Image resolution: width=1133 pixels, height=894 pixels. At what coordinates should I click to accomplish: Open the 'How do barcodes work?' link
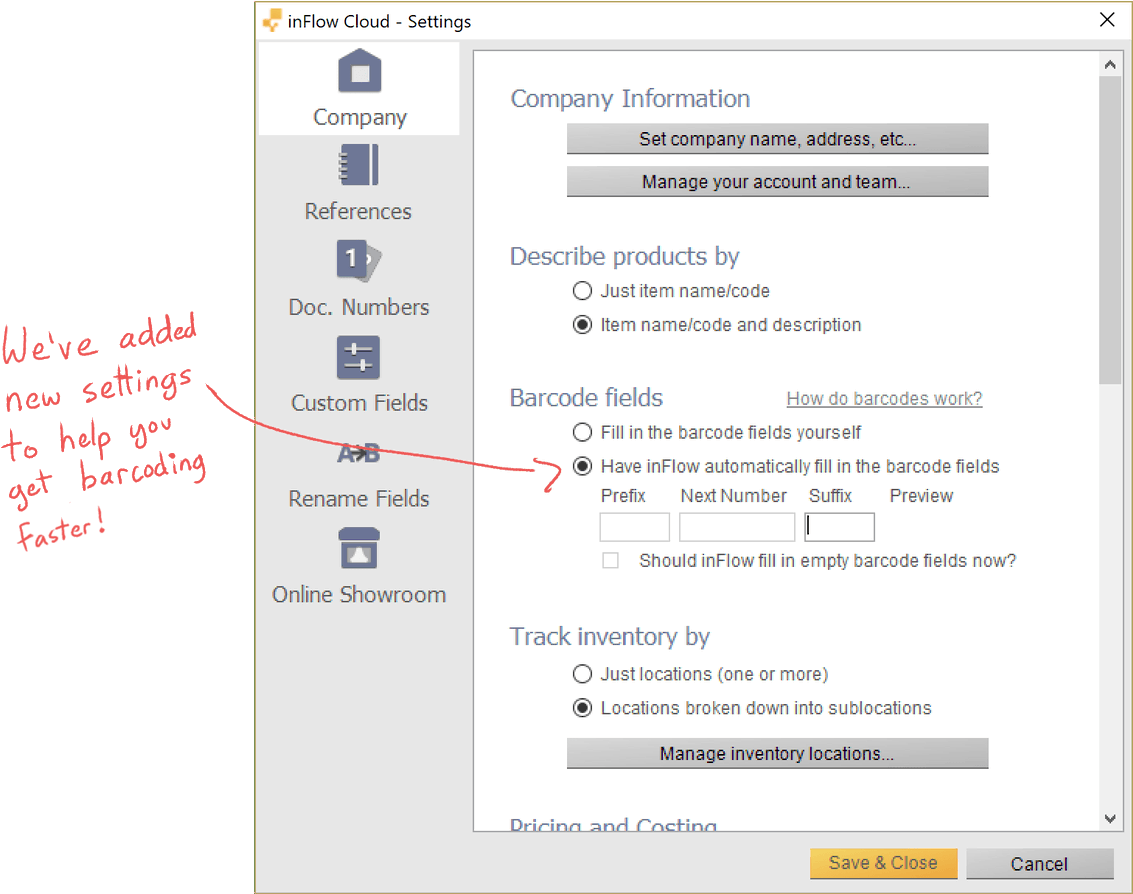pyautogui.click(x=884, y=399)
